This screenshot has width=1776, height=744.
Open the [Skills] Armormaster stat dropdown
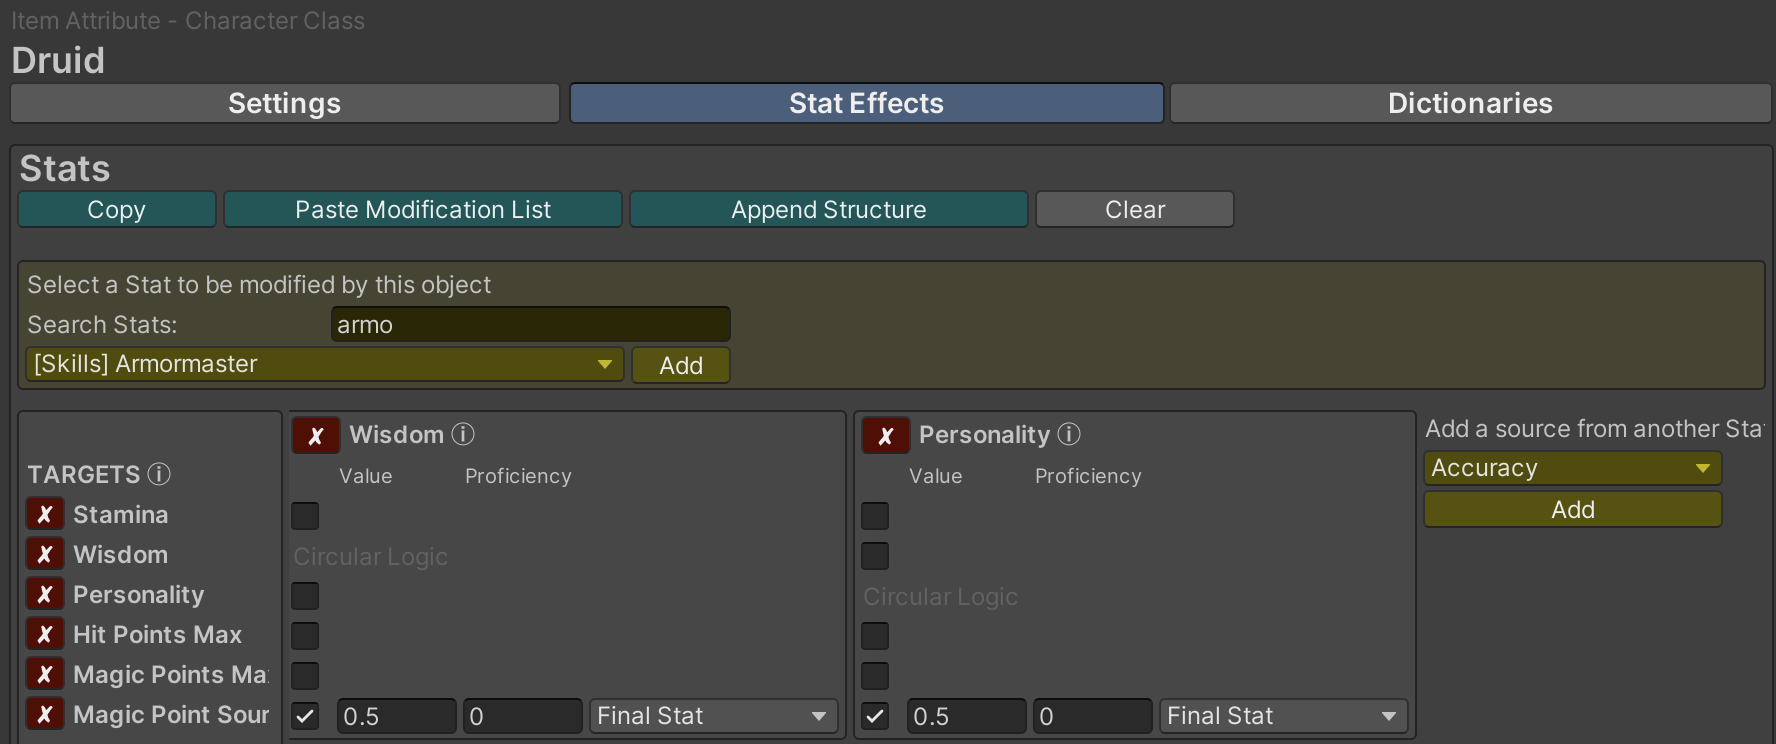click(x=324, y=364)
